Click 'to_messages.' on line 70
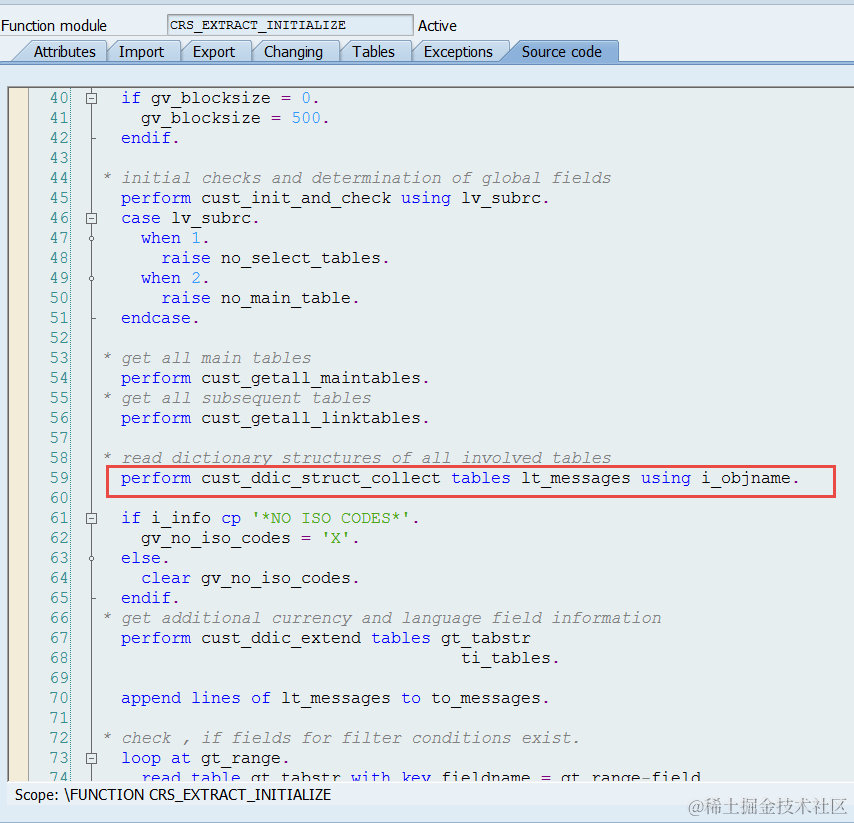854x823 pixels. (490, 698)
